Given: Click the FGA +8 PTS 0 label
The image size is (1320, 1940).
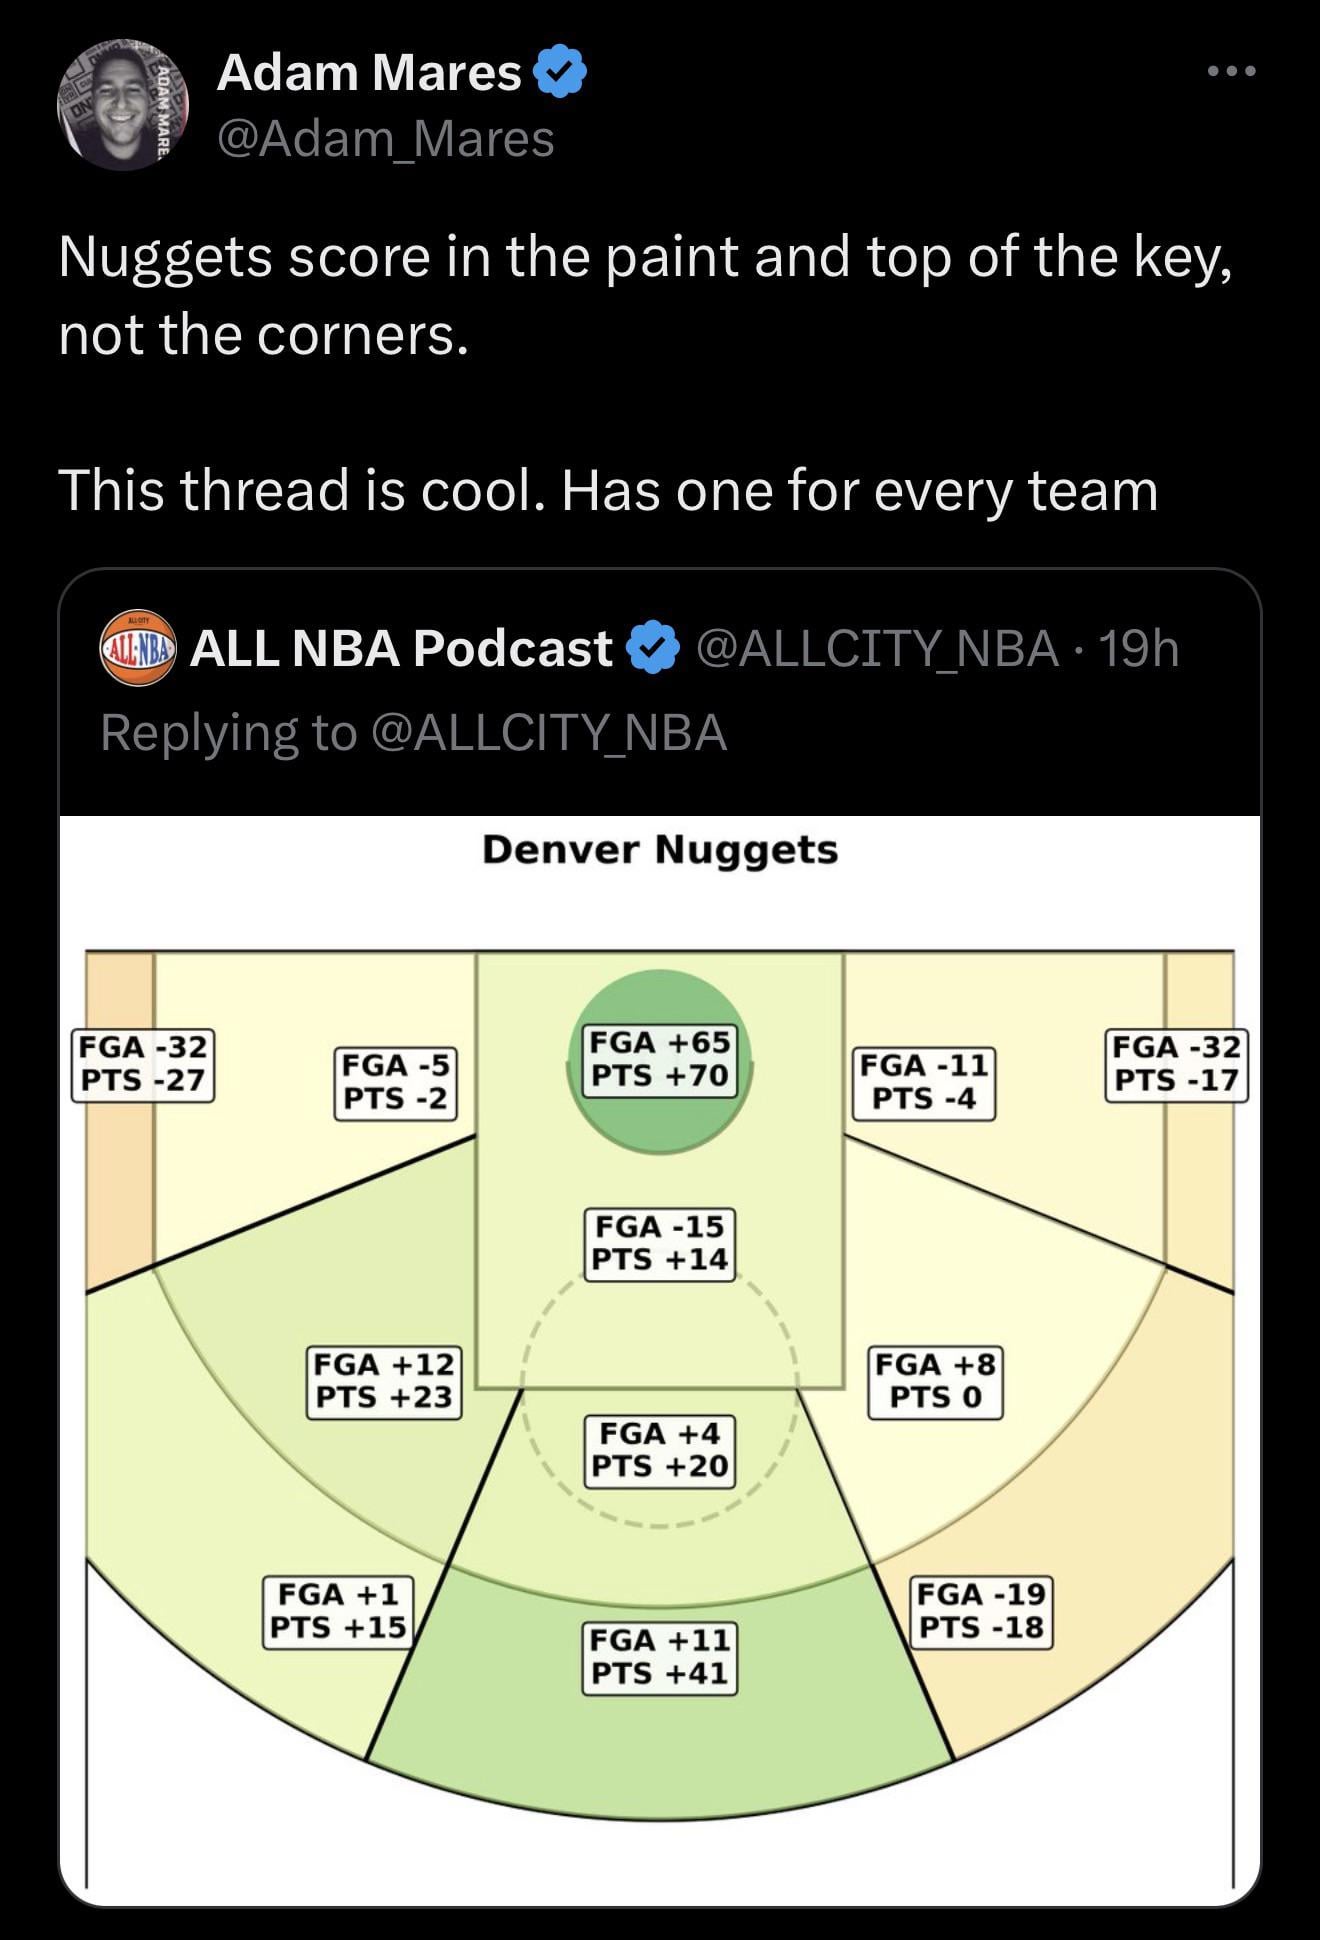Looking at the screenshot, I should pos(935,1381).
